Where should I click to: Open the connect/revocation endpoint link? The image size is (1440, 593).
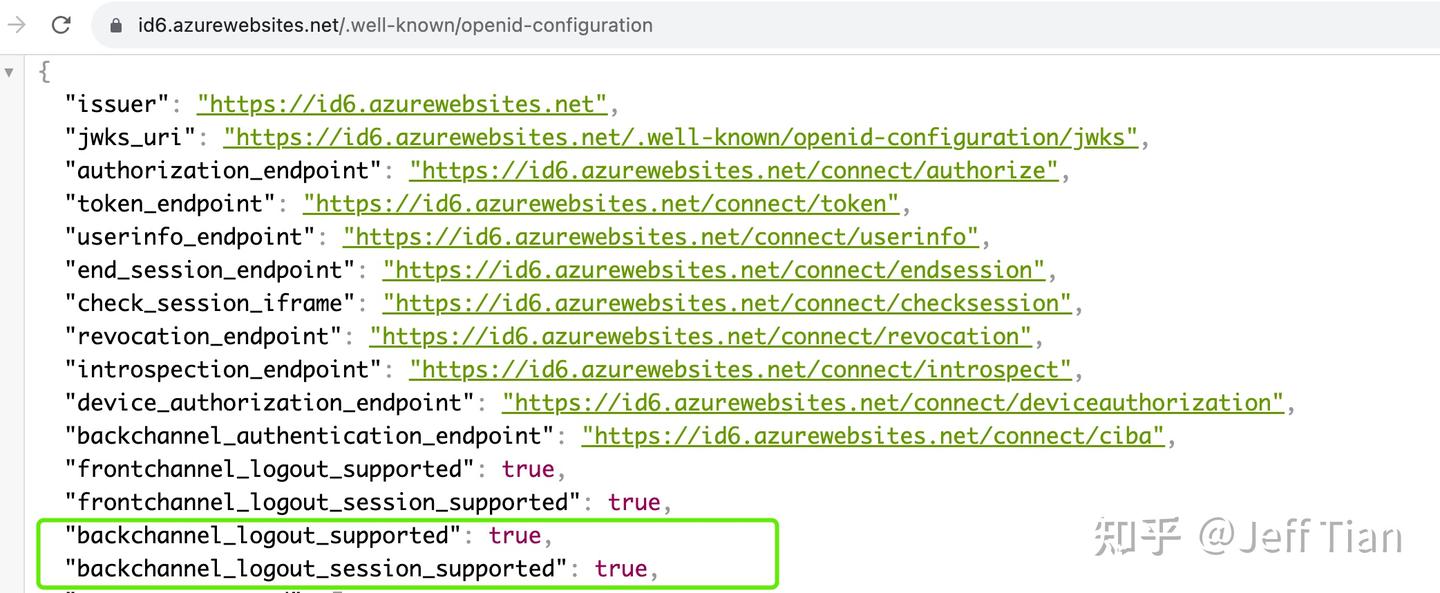point(700,336)
